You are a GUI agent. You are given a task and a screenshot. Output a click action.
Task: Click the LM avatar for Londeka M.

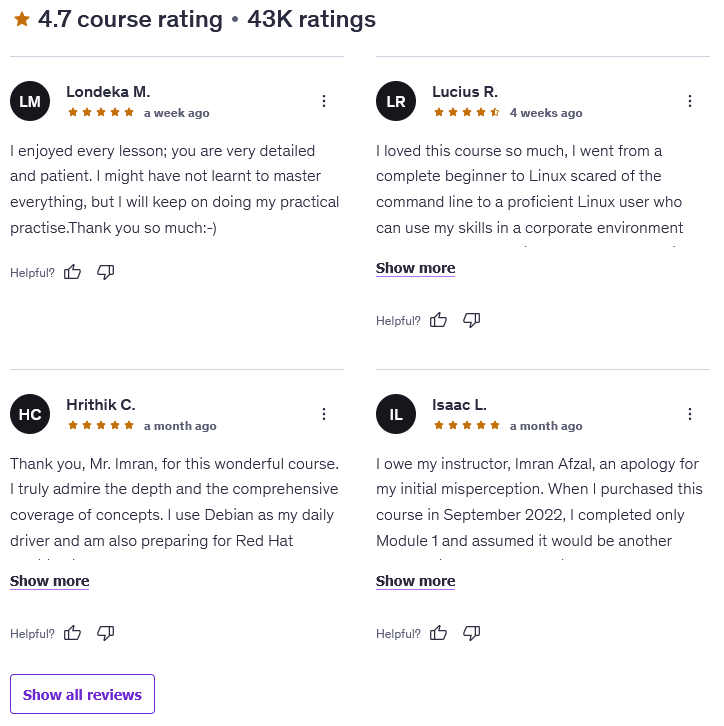point(30,101)
